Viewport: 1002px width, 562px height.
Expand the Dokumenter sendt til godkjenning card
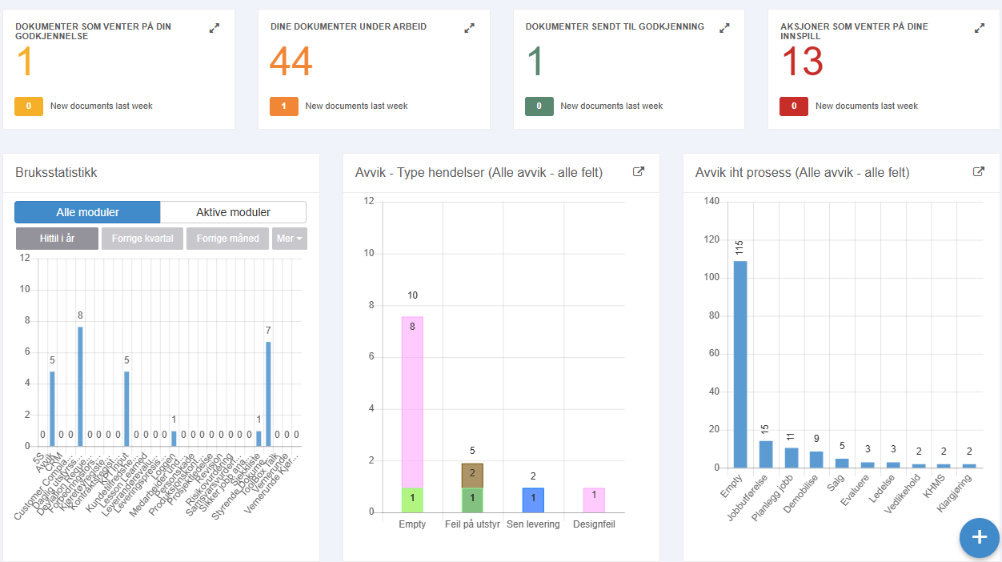(x=724, y=28)
